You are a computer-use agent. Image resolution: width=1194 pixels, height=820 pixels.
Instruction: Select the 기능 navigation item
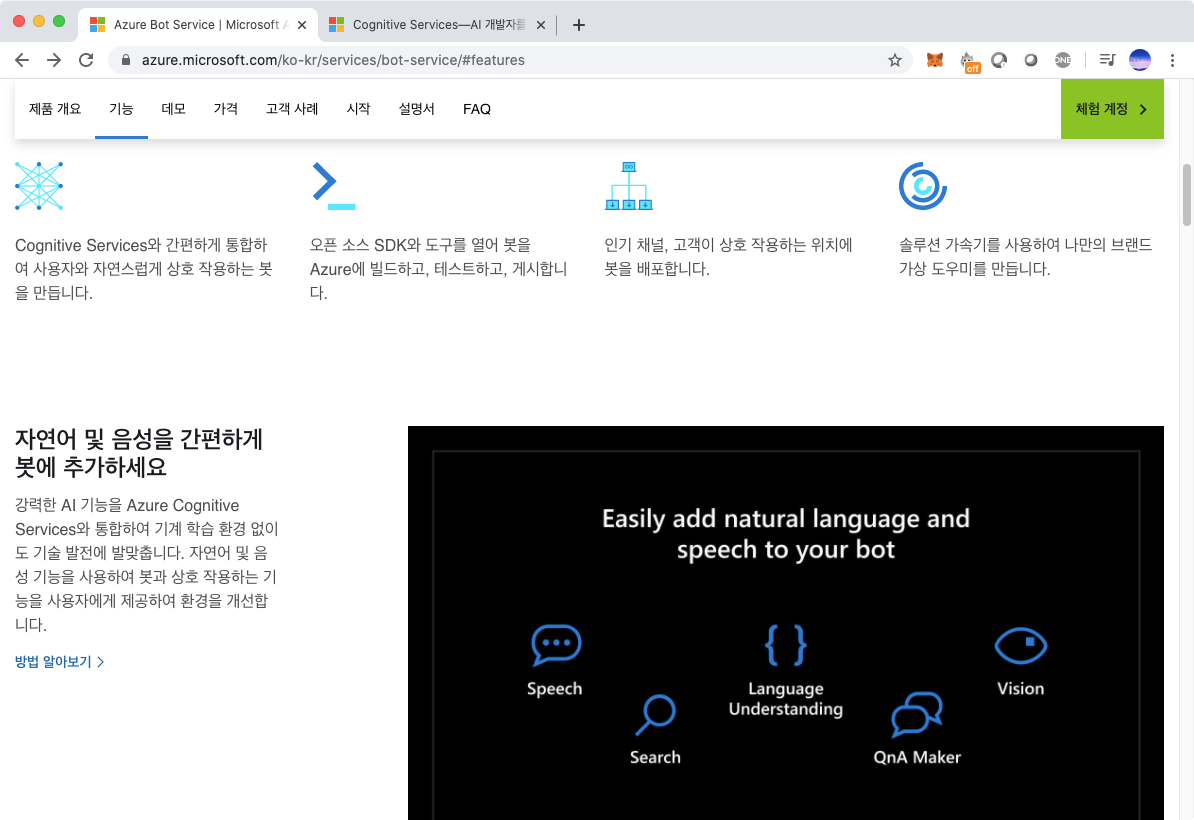pyautogui.click(x=121, y=109)
